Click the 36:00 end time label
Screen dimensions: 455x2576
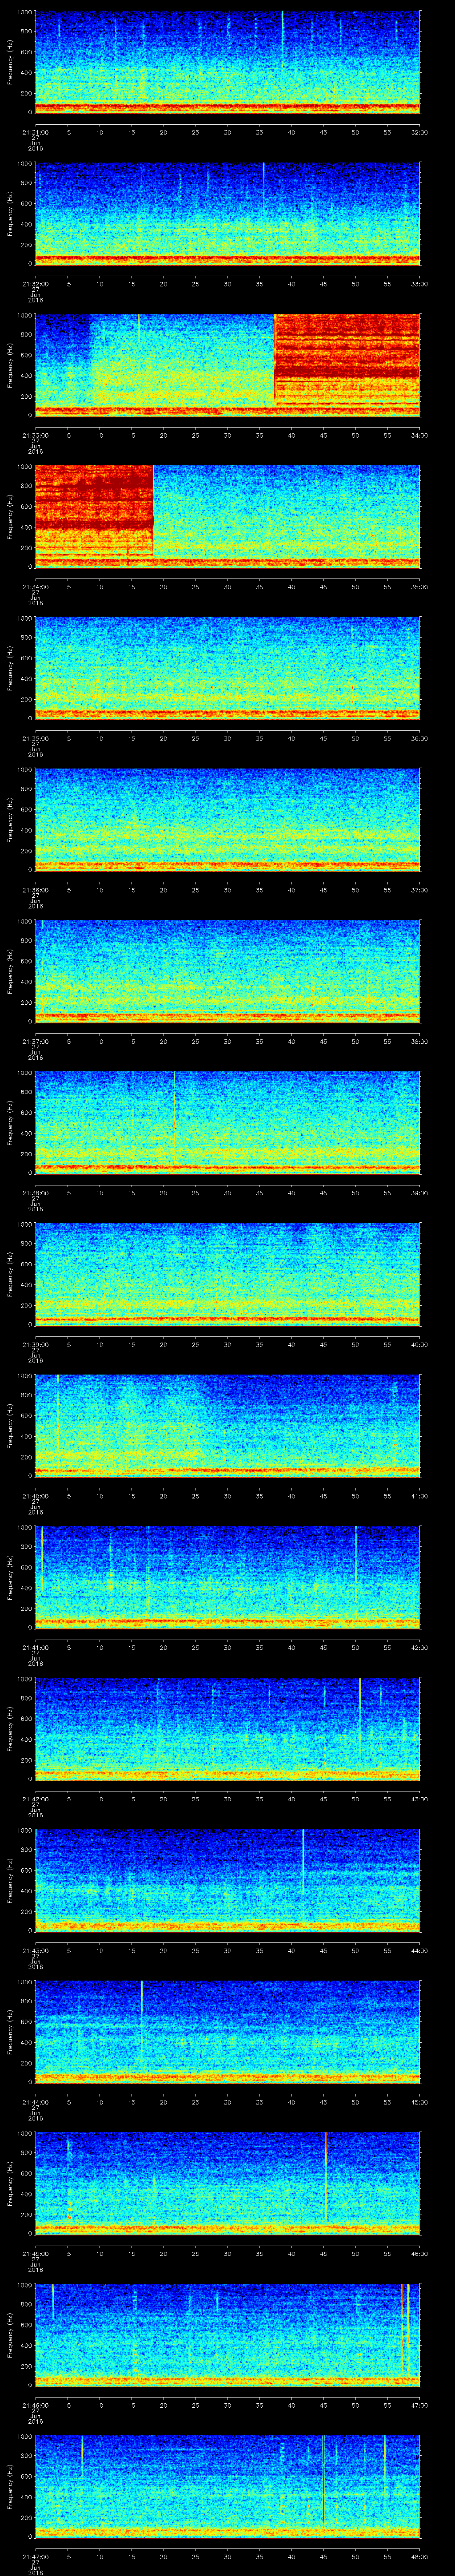pos(419,738)
